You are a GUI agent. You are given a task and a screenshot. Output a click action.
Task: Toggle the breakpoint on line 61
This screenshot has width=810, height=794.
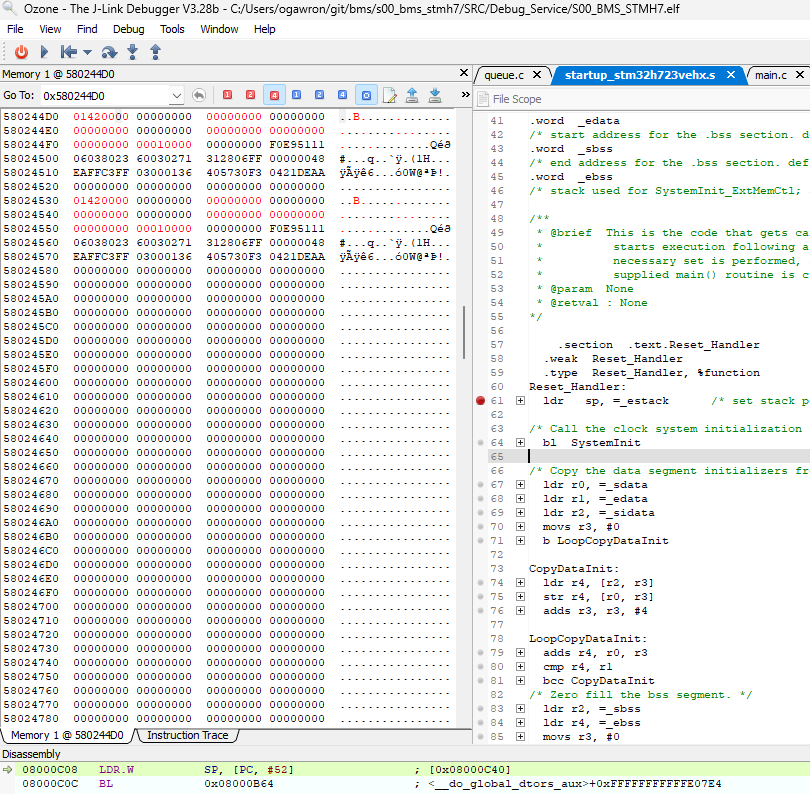pos(480,400)
